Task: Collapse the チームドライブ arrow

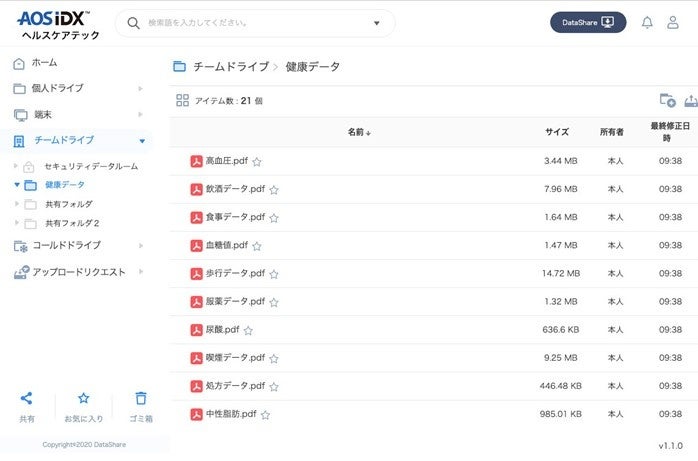Action: tap(142, 141)
